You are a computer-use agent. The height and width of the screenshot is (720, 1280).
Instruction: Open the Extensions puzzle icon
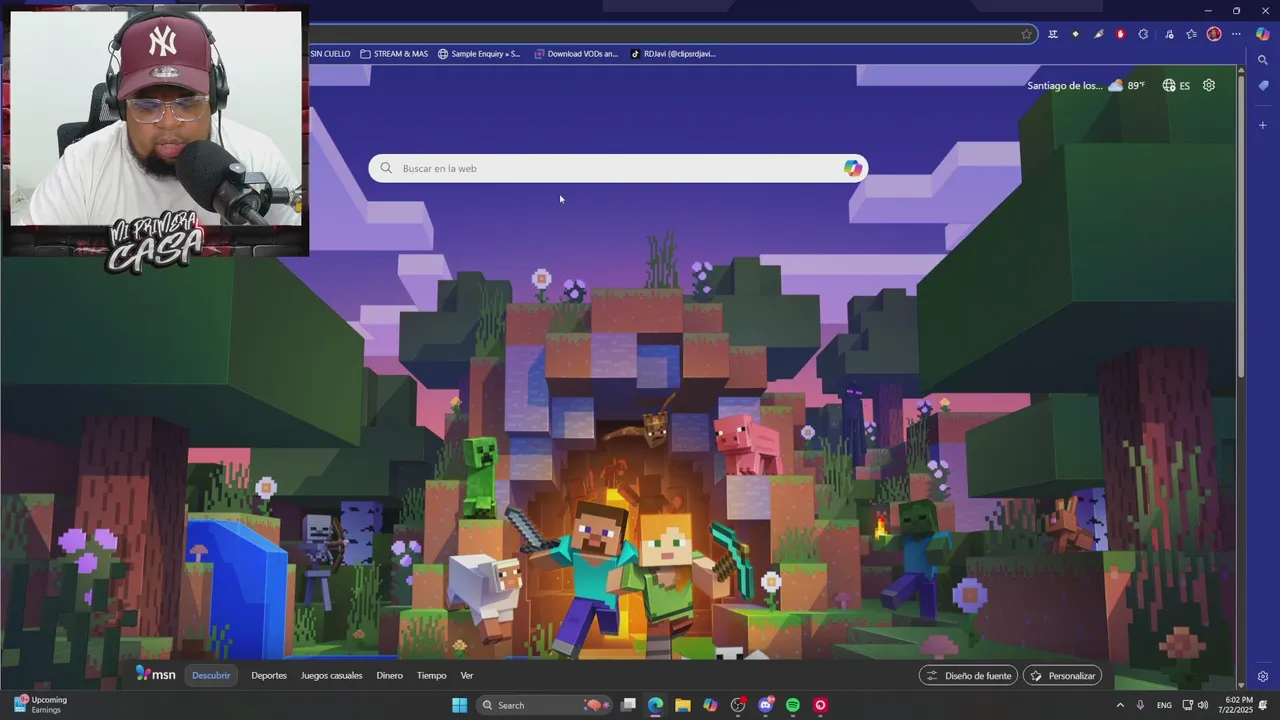1143,34
